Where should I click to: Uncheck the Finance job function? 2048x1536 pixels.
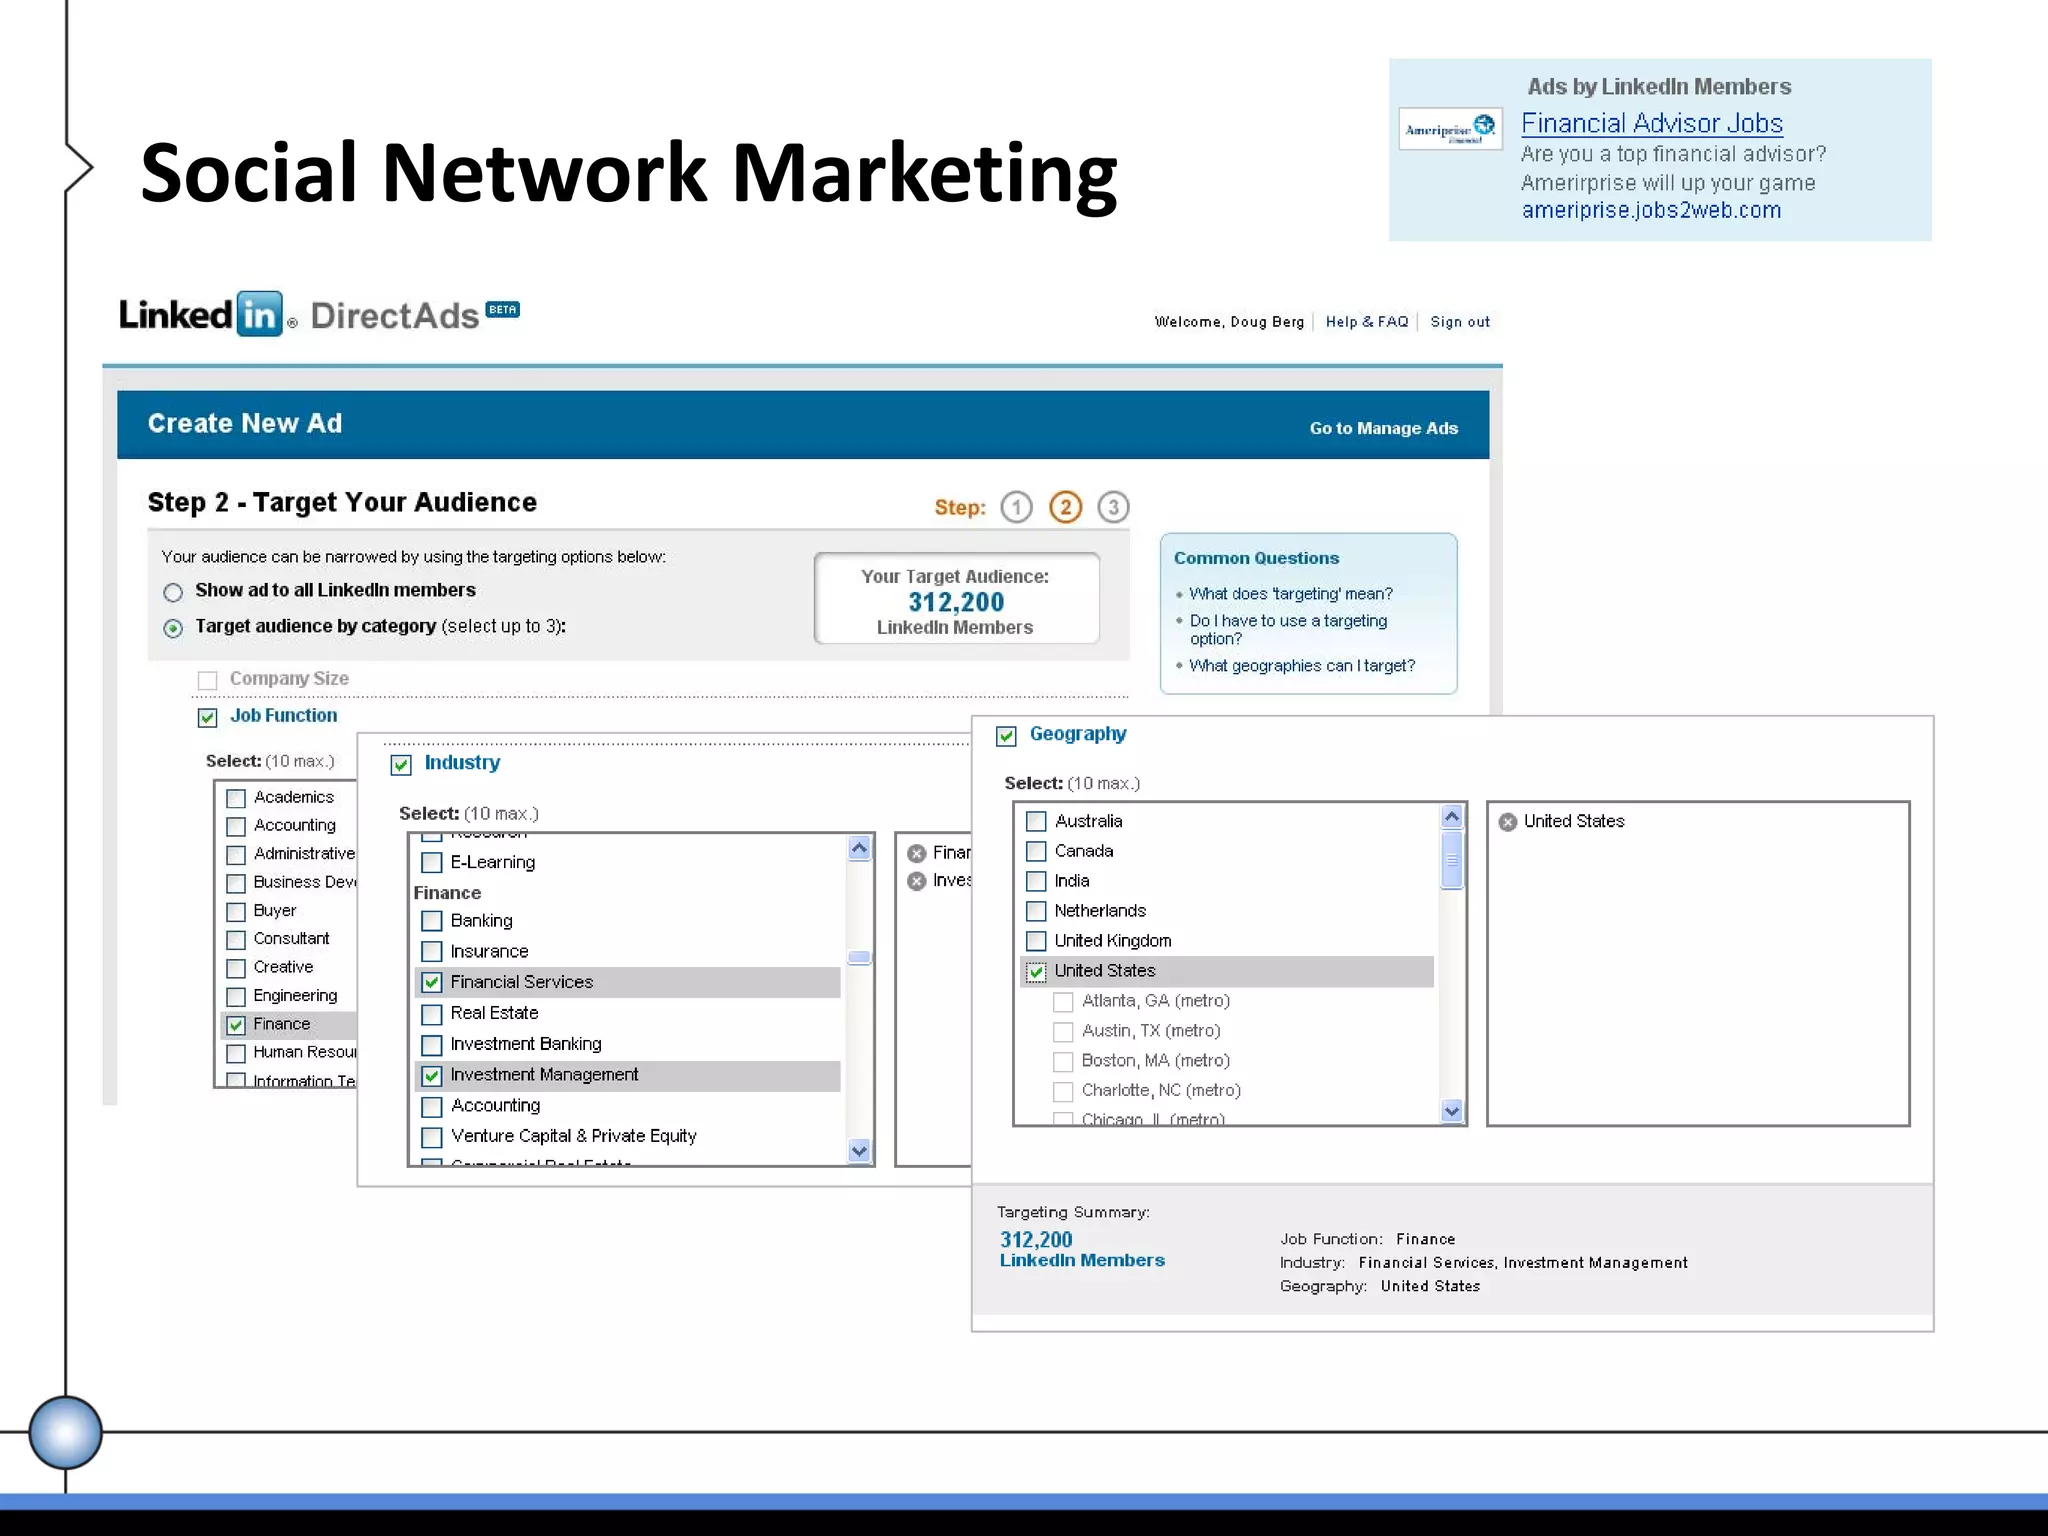coord(236,1025)
